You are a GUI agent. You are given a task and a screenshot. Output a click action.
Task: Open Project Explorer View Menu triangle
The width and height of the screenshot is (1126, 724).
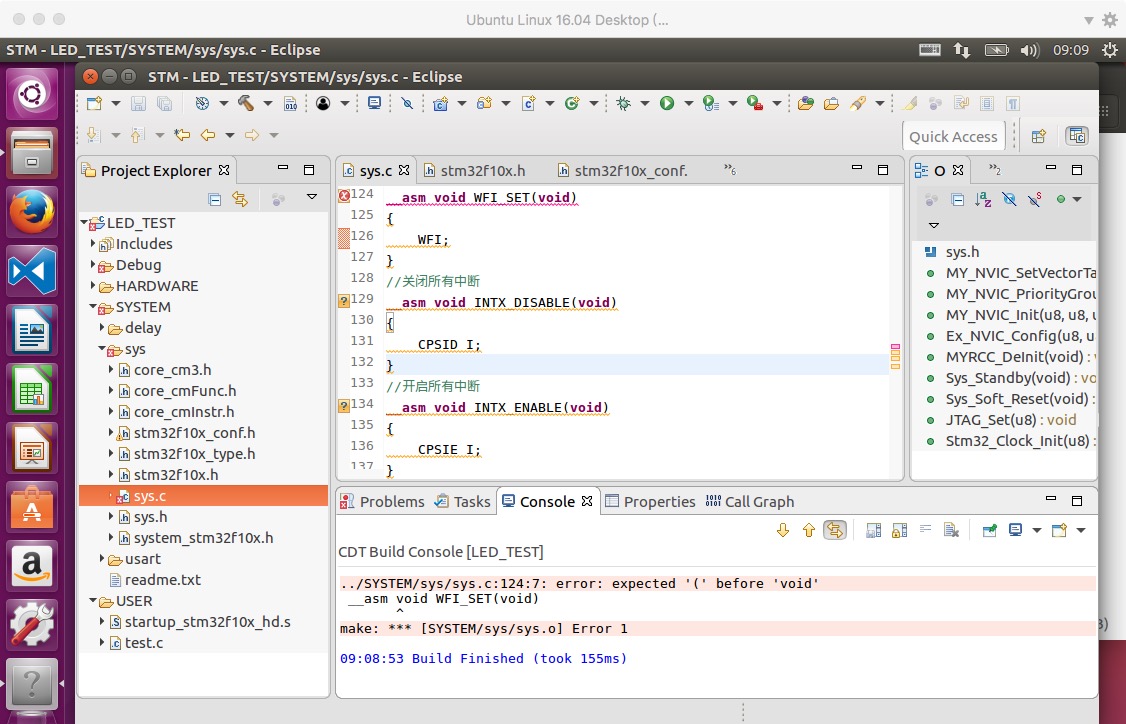tap(312, 197)
